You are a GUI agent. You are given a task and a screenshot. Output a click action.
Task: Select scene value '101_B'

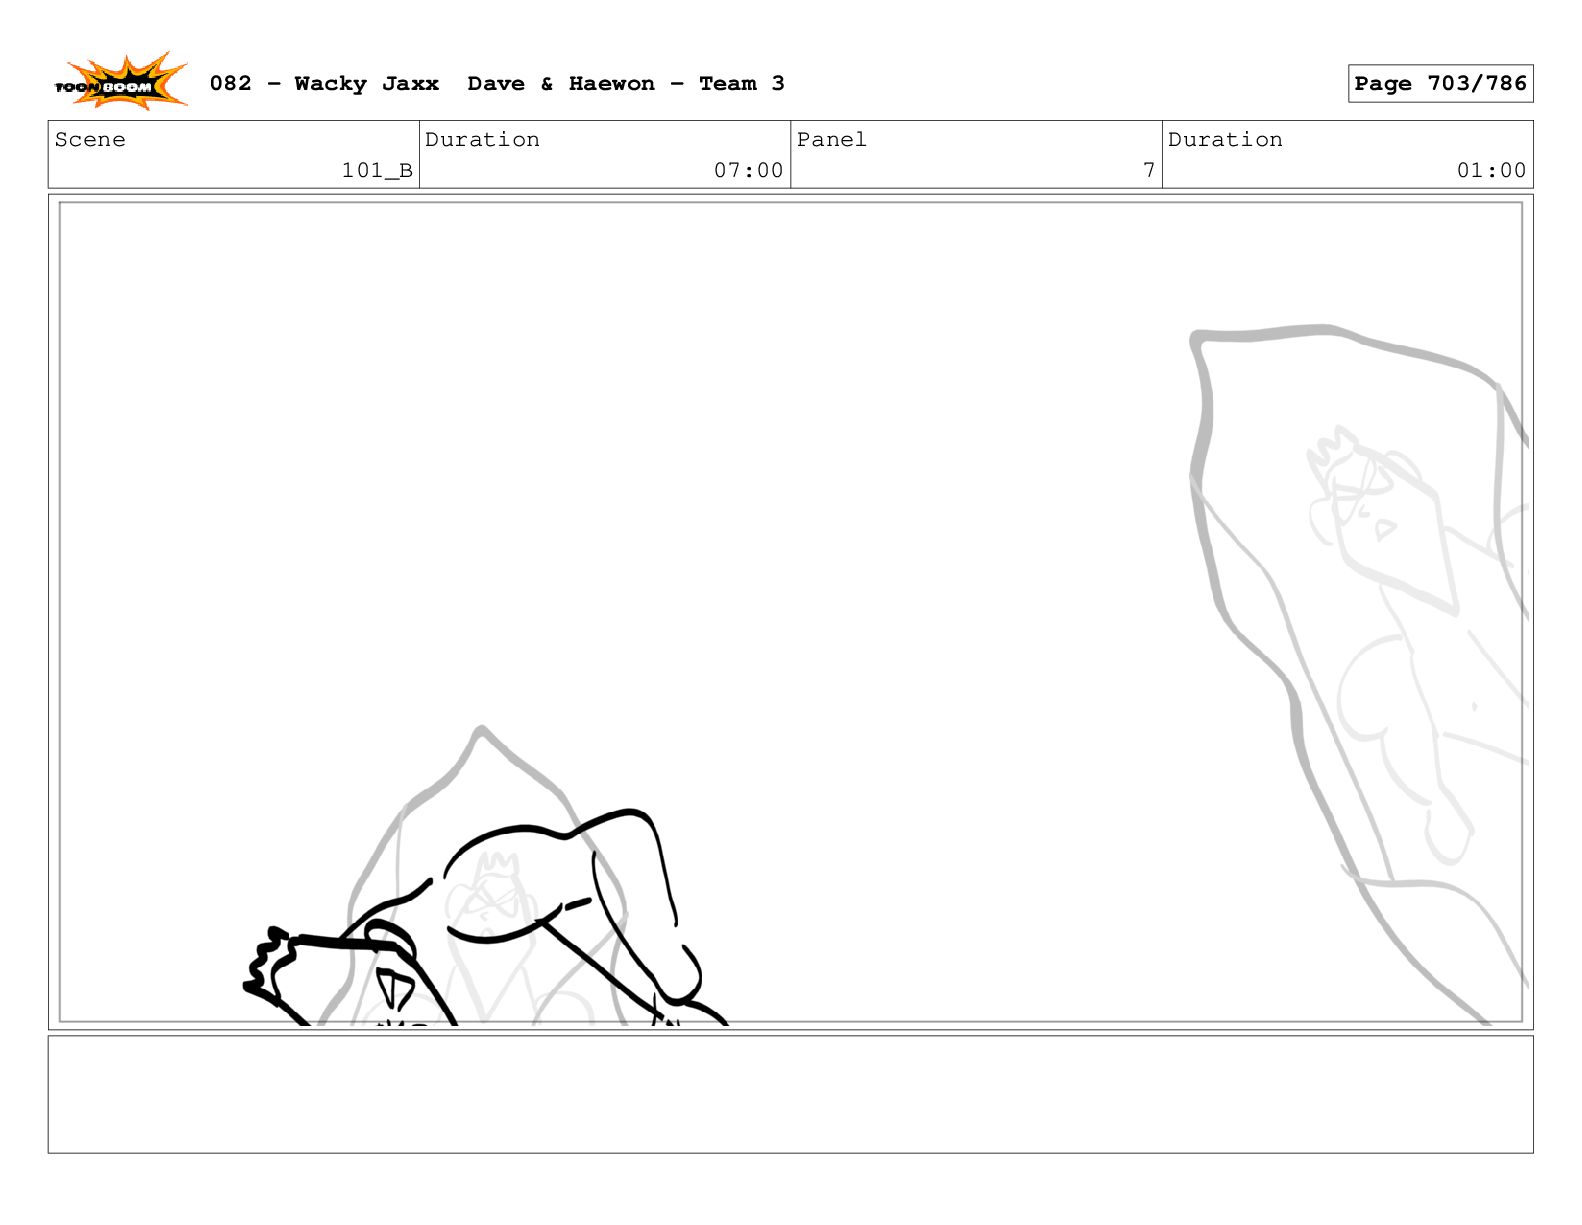click(x=377, y=170)
